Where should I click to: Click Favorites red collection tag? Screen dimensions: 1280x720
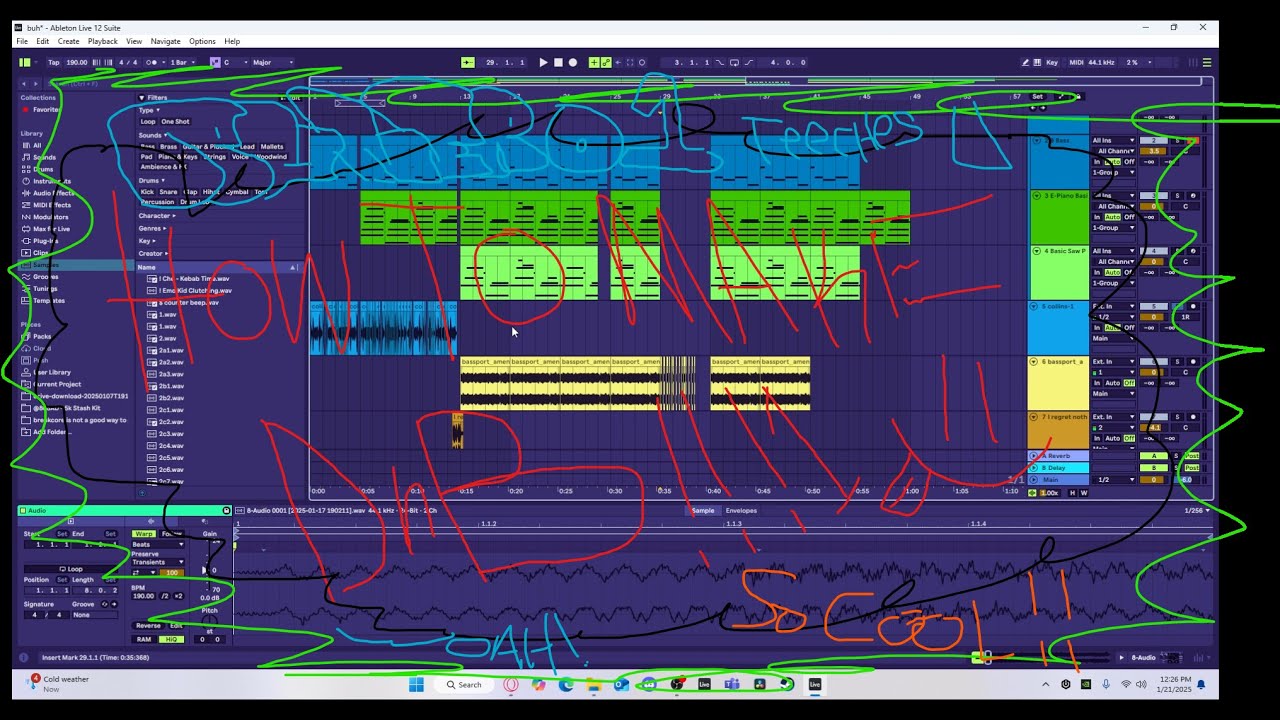(43, 109)
